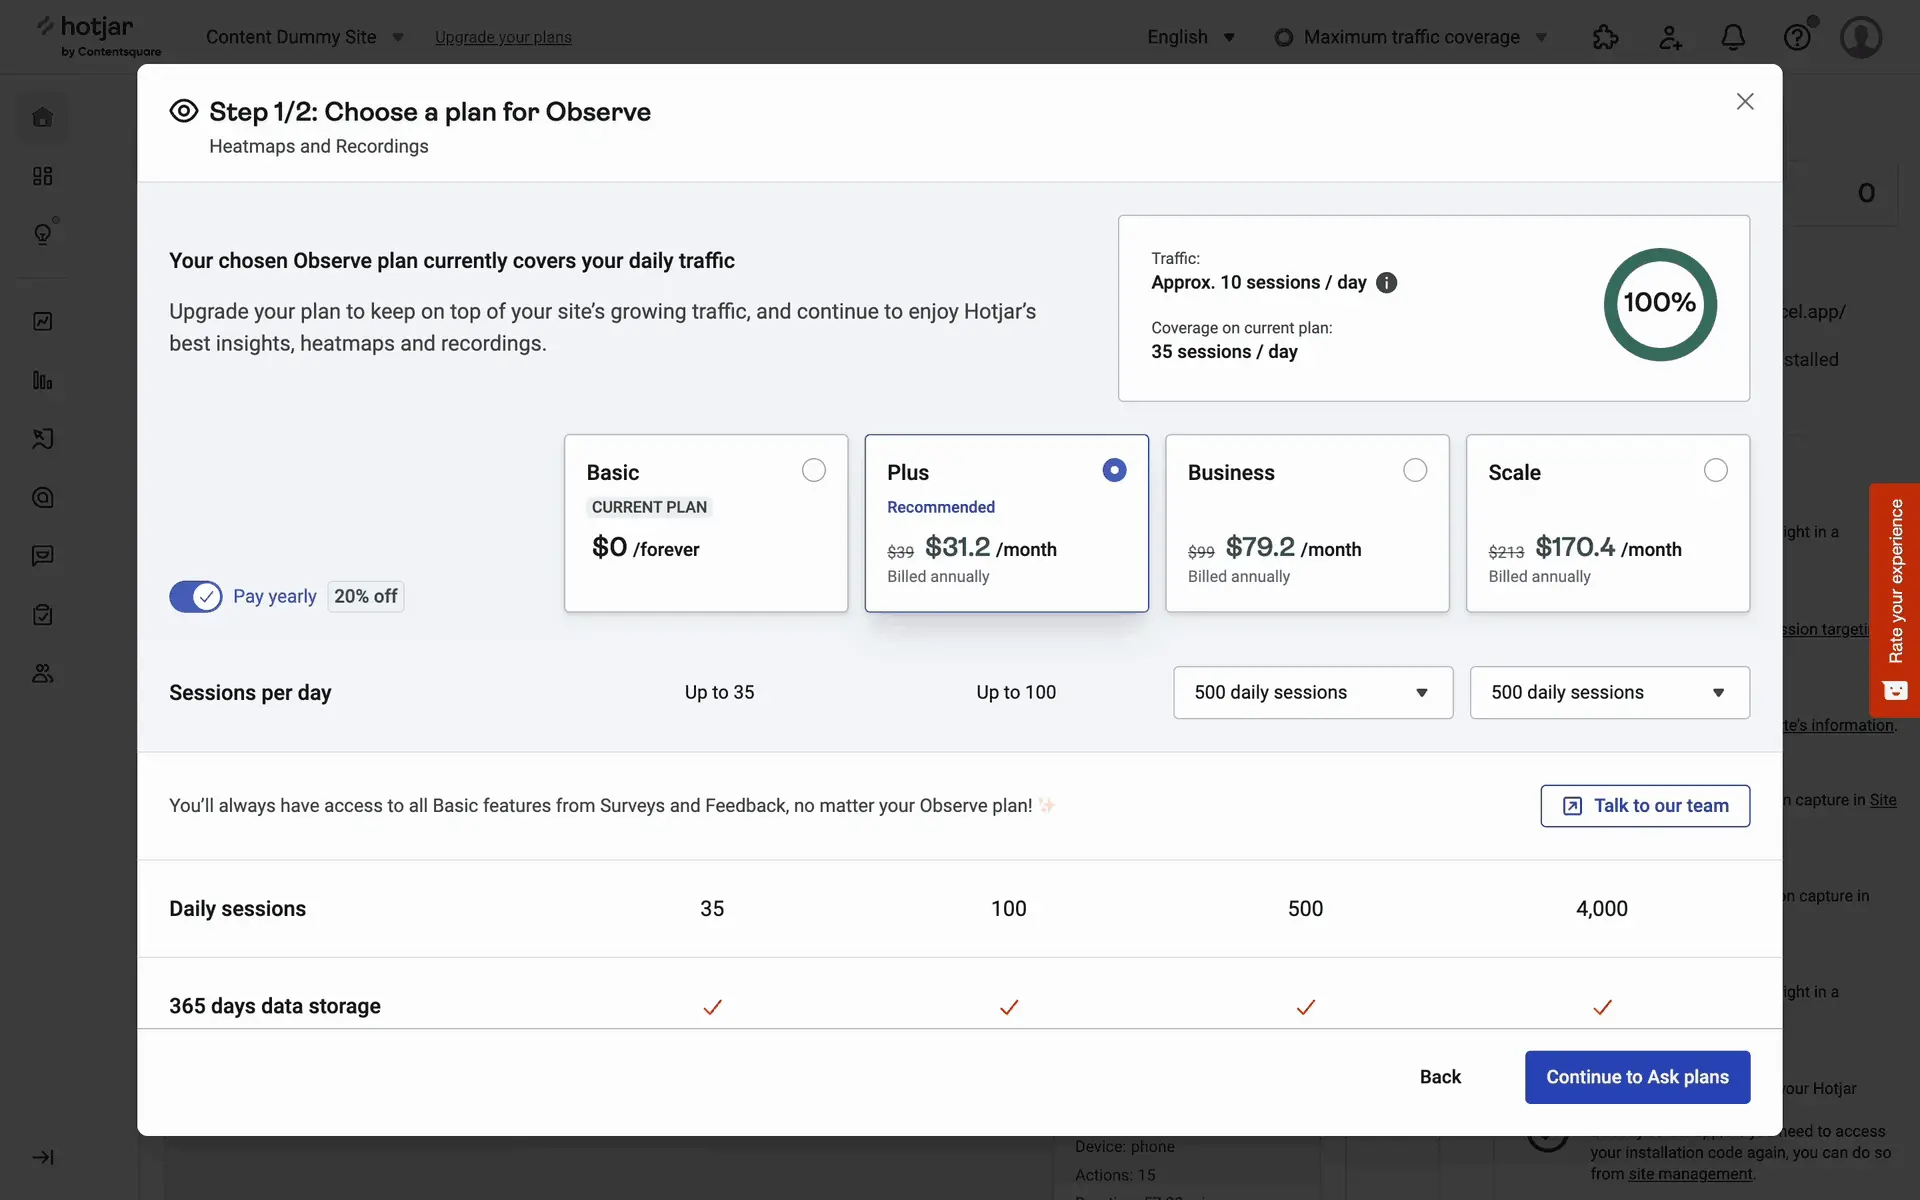This screenshot has height=1200, width=1920.
Task: Open the dashboard grid icon in sidebar
Action: click(x=43, y=176)
